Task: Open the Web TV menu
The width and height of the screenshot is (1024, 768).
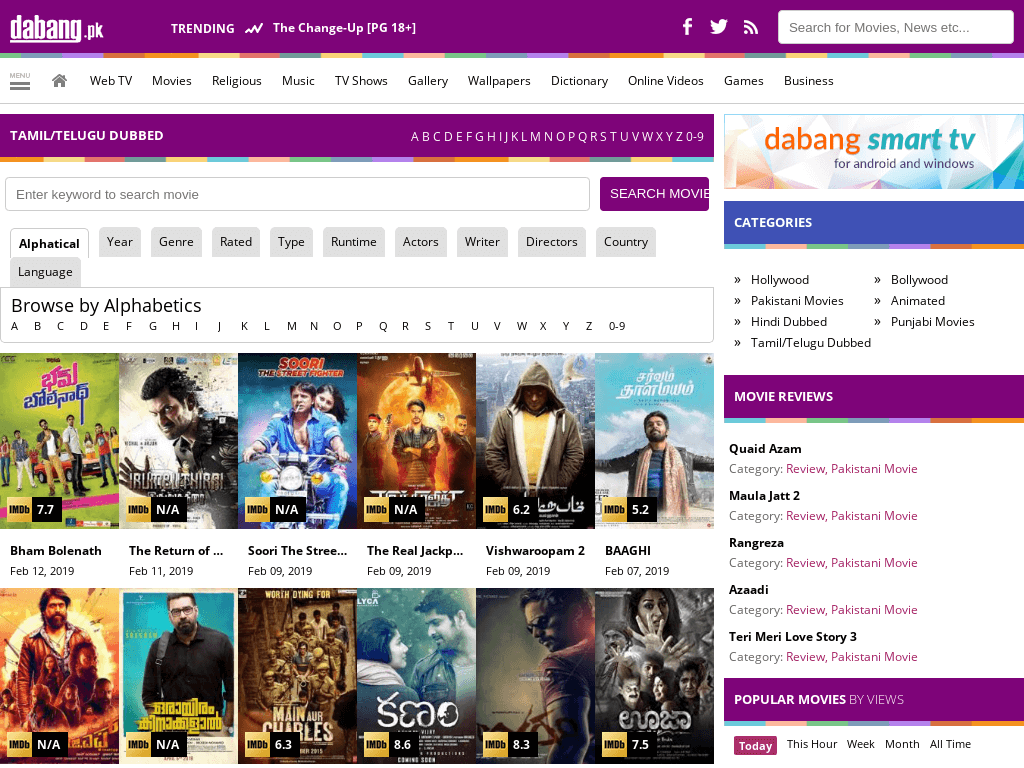Action: pyautogui.click(x=111, y=81)
